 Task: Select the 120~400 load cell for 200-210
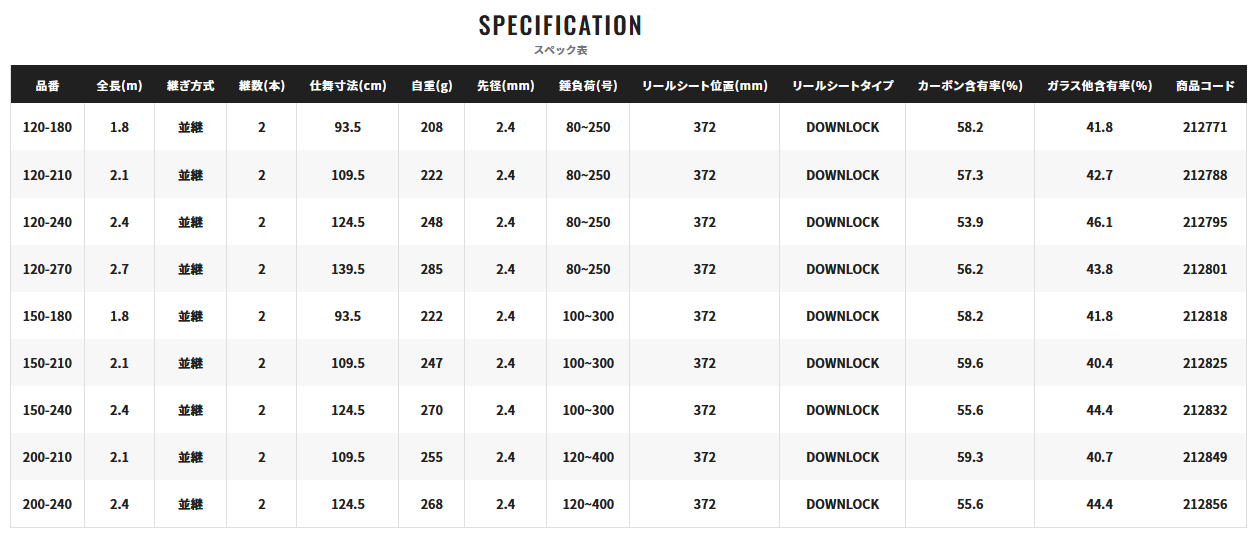tap(588, 457)
